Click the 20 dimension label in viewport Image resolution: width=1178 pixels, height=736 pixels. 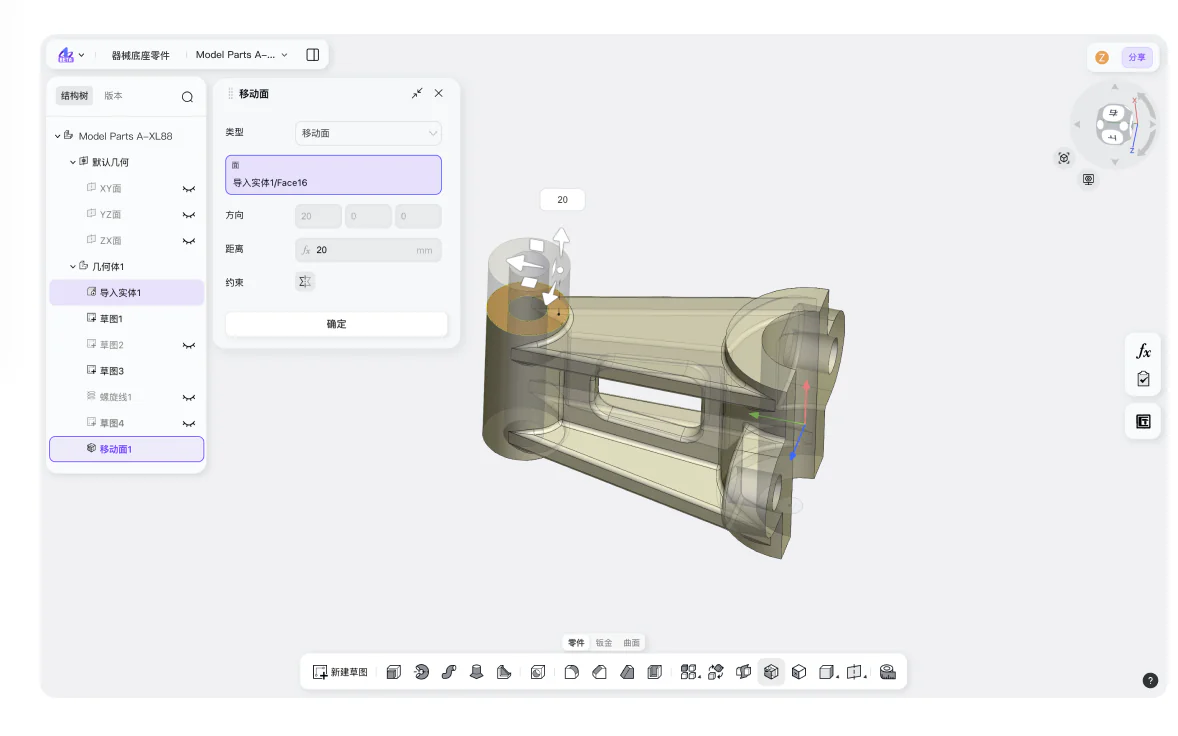563,200
